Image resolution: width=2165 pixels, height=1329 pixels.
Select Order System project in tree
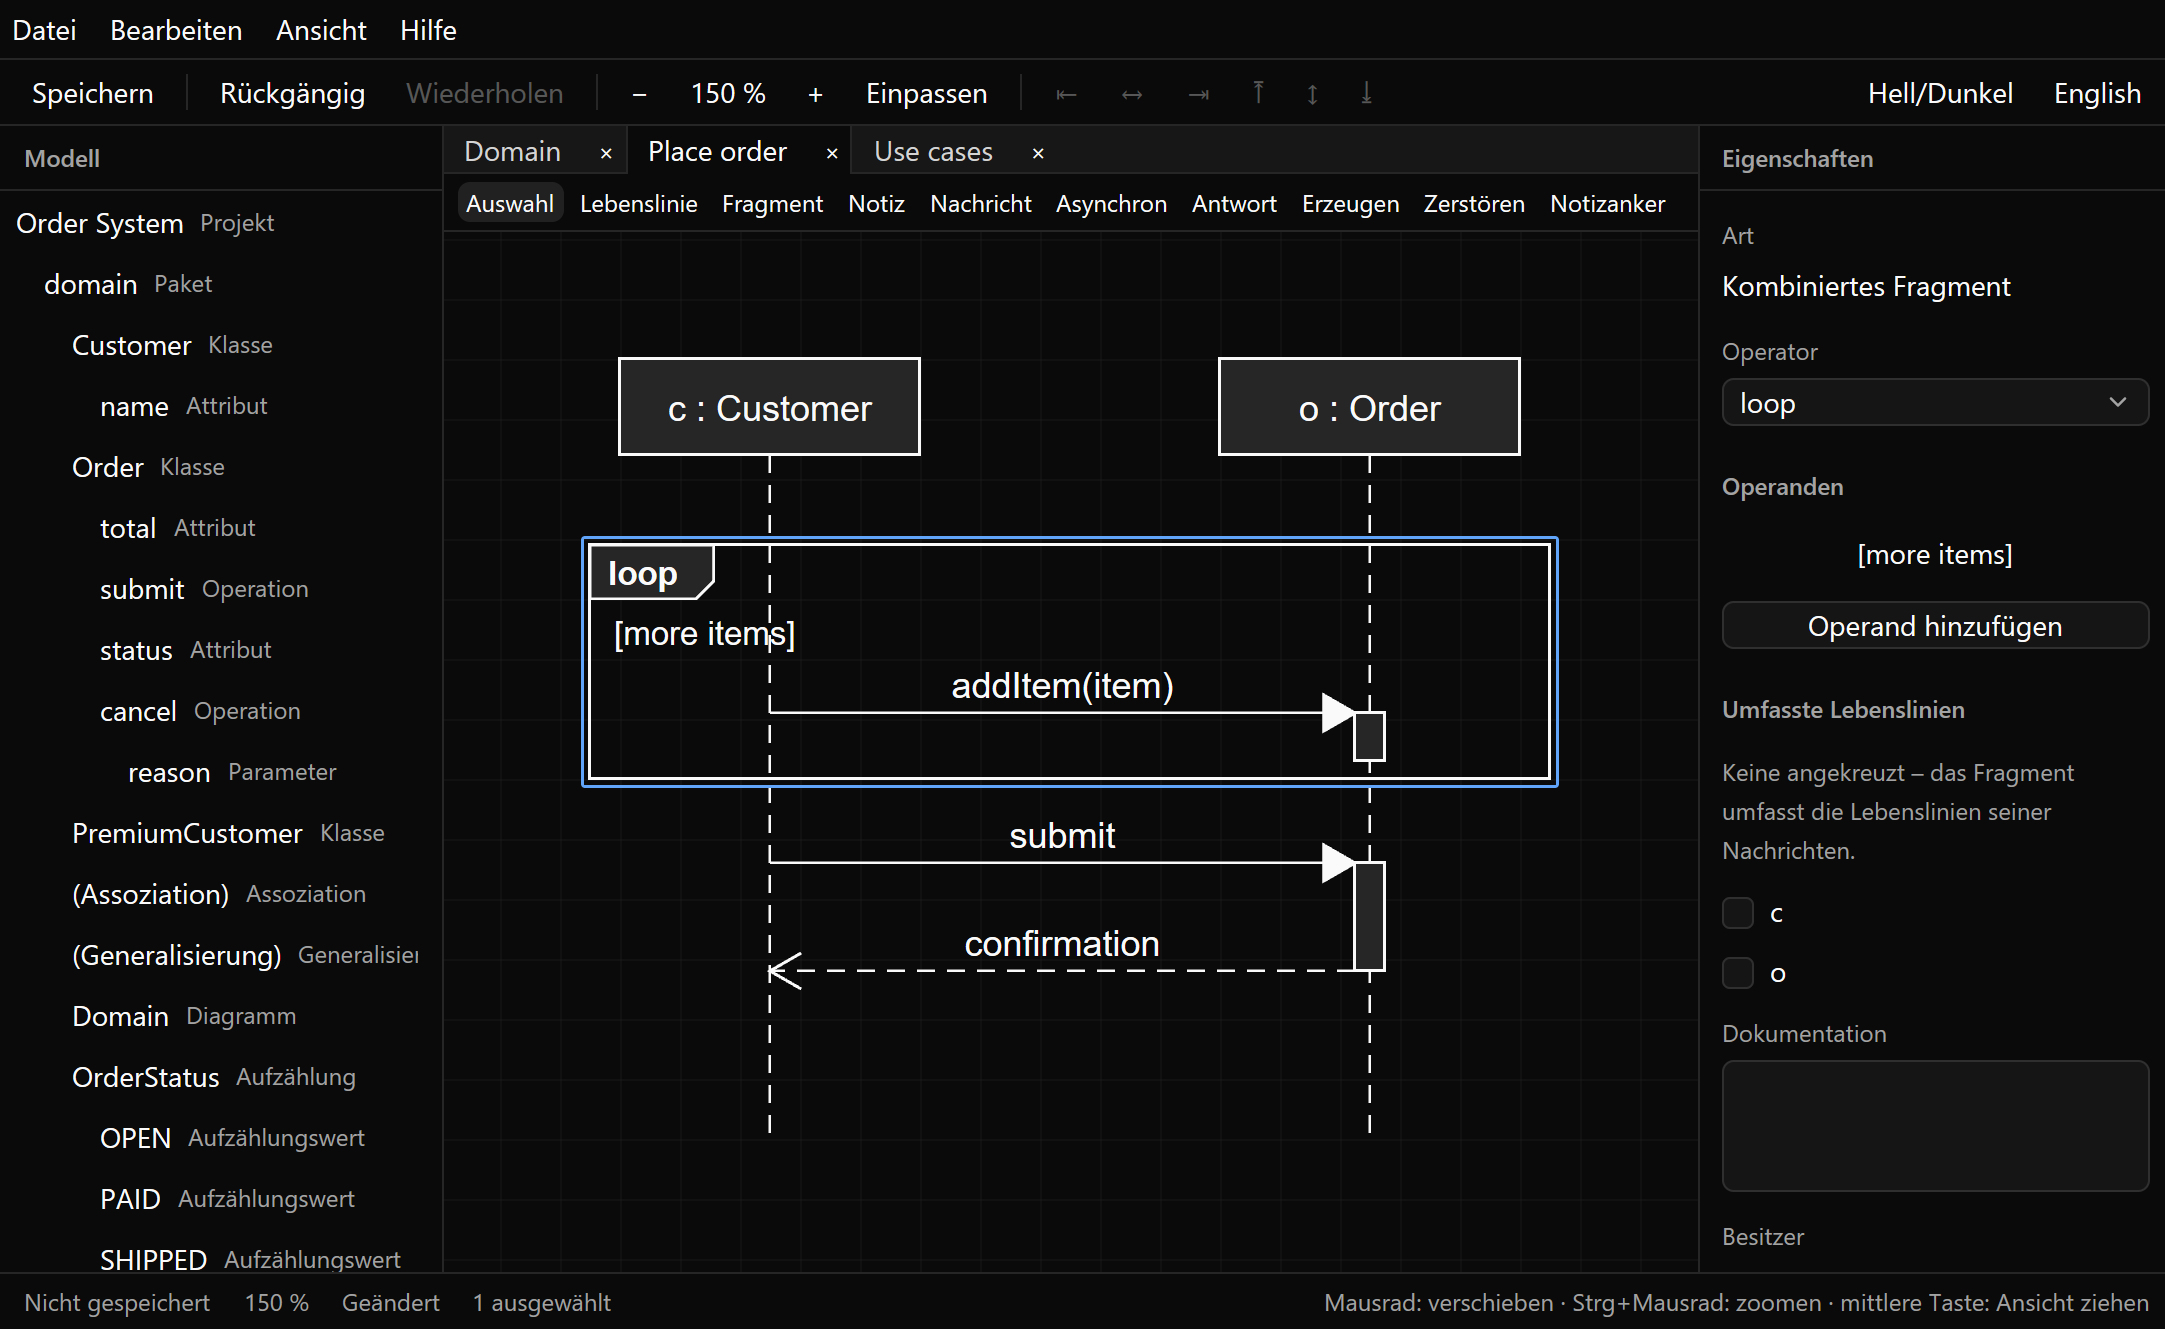click(221, 223)
